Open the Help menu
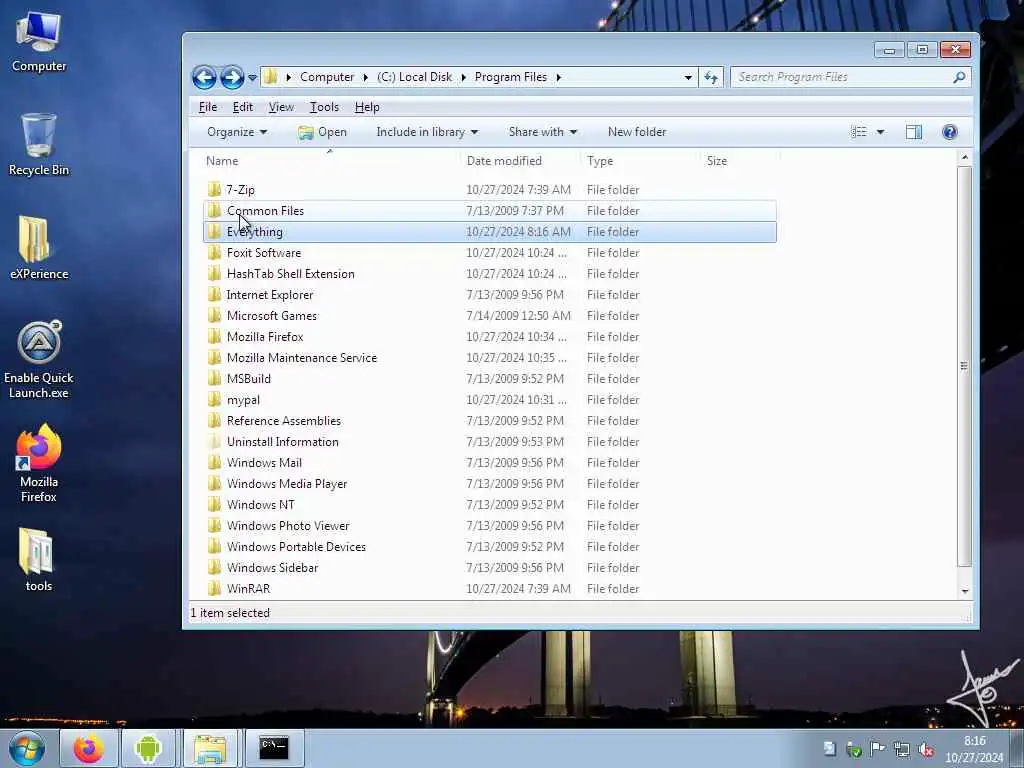 pyautogui.click(x=367, y=107)
